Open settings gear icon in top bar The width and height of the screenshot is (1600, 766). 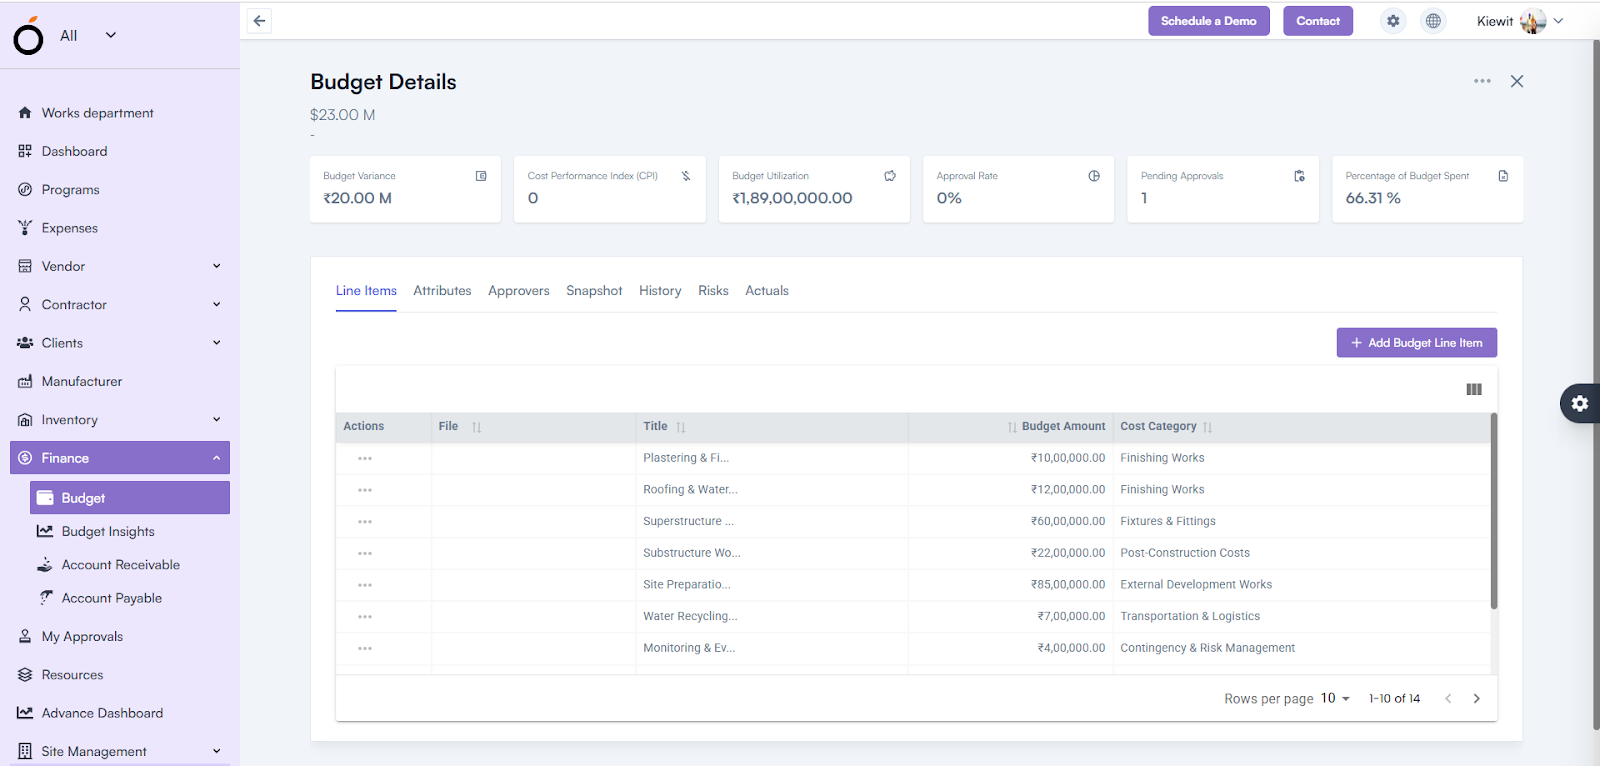coord(1393,21)
